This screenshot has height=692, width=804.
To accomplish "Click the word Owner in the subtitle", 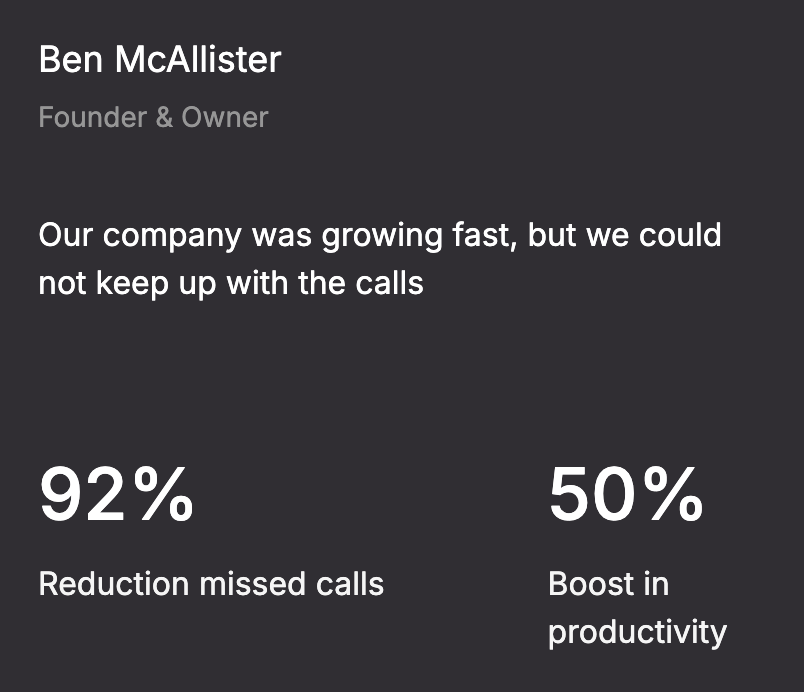I will pyautogui.click(x=225, y=117).
